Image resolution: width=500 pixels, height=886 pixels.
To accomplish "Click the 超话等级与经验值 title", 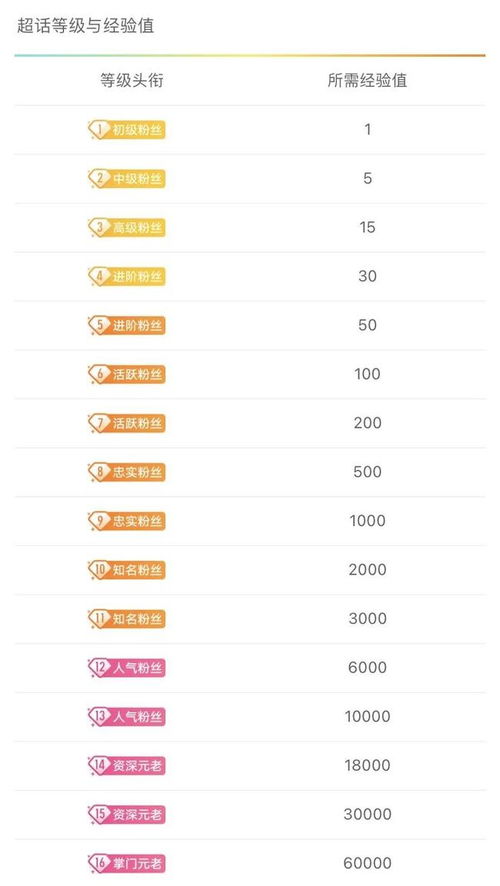I will pyautogui.click(x=85, y=25).
